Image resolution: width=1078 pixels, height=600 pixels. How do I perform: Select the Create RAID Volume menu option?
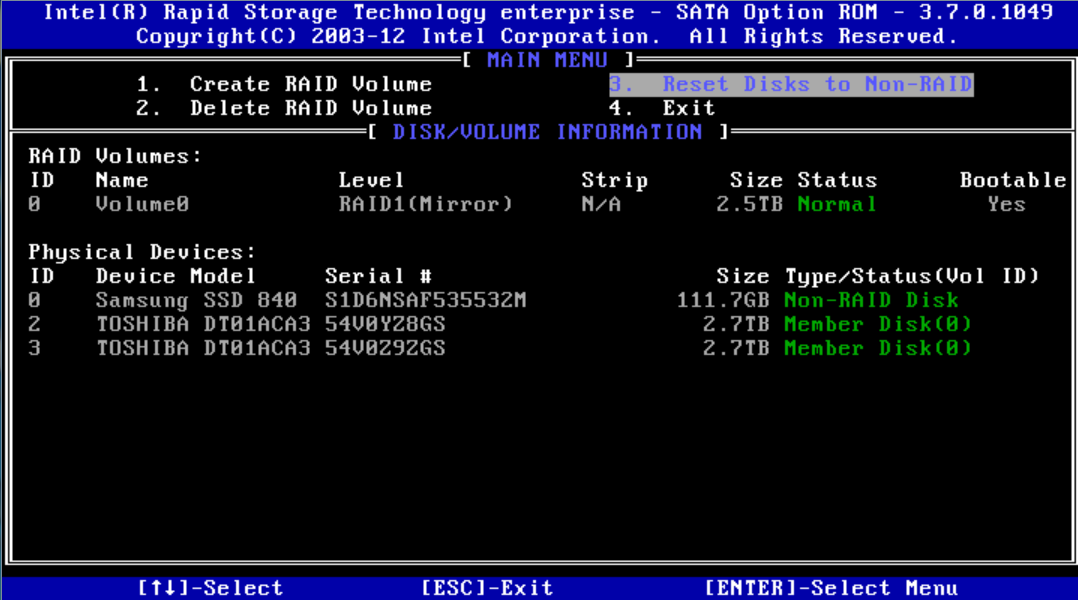(284, 84)
